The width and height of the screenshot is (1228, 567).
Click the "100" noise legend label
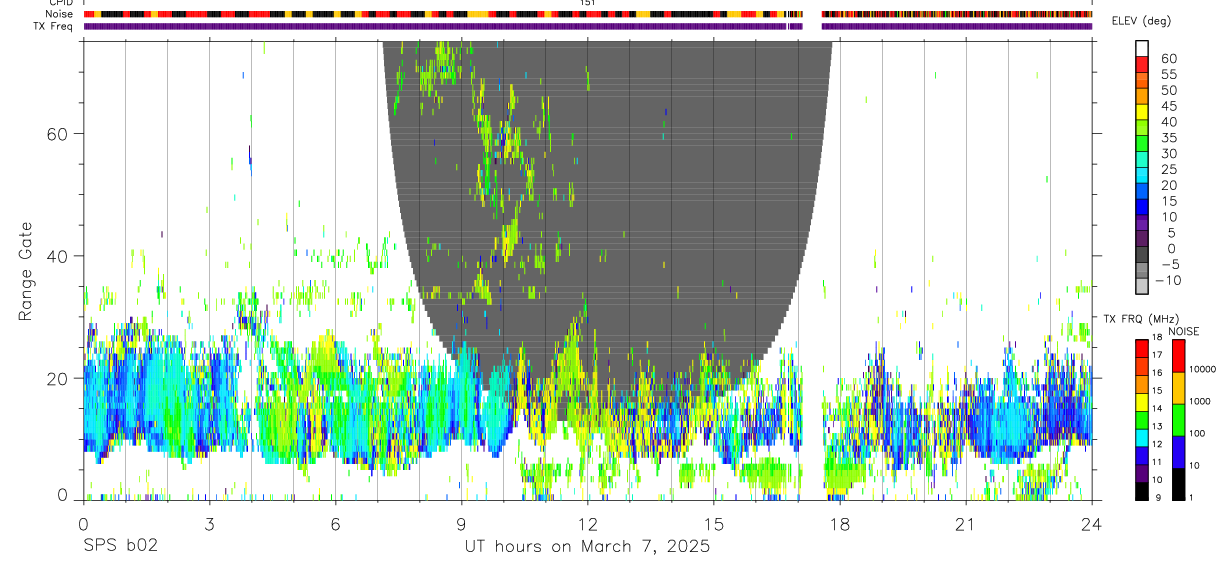click(x=1196, y=434)
